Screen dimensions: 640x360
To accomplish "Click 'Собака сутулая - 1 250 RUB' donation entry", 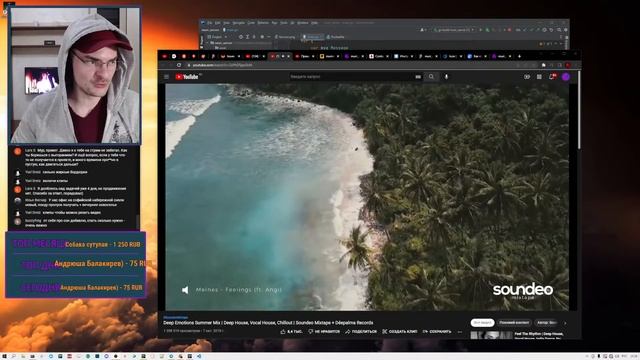I will point(102,244).
